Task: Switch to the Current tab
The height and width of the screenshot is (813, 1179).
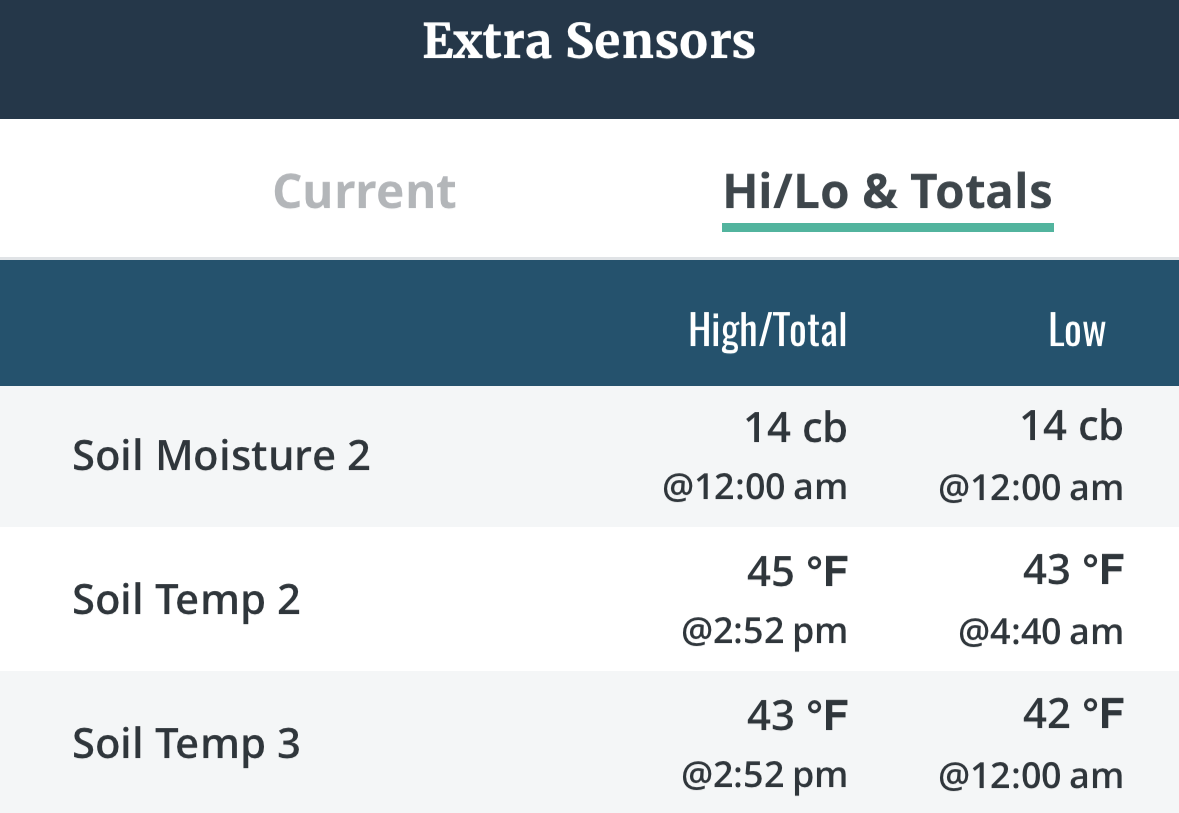Action: point(364,191)
